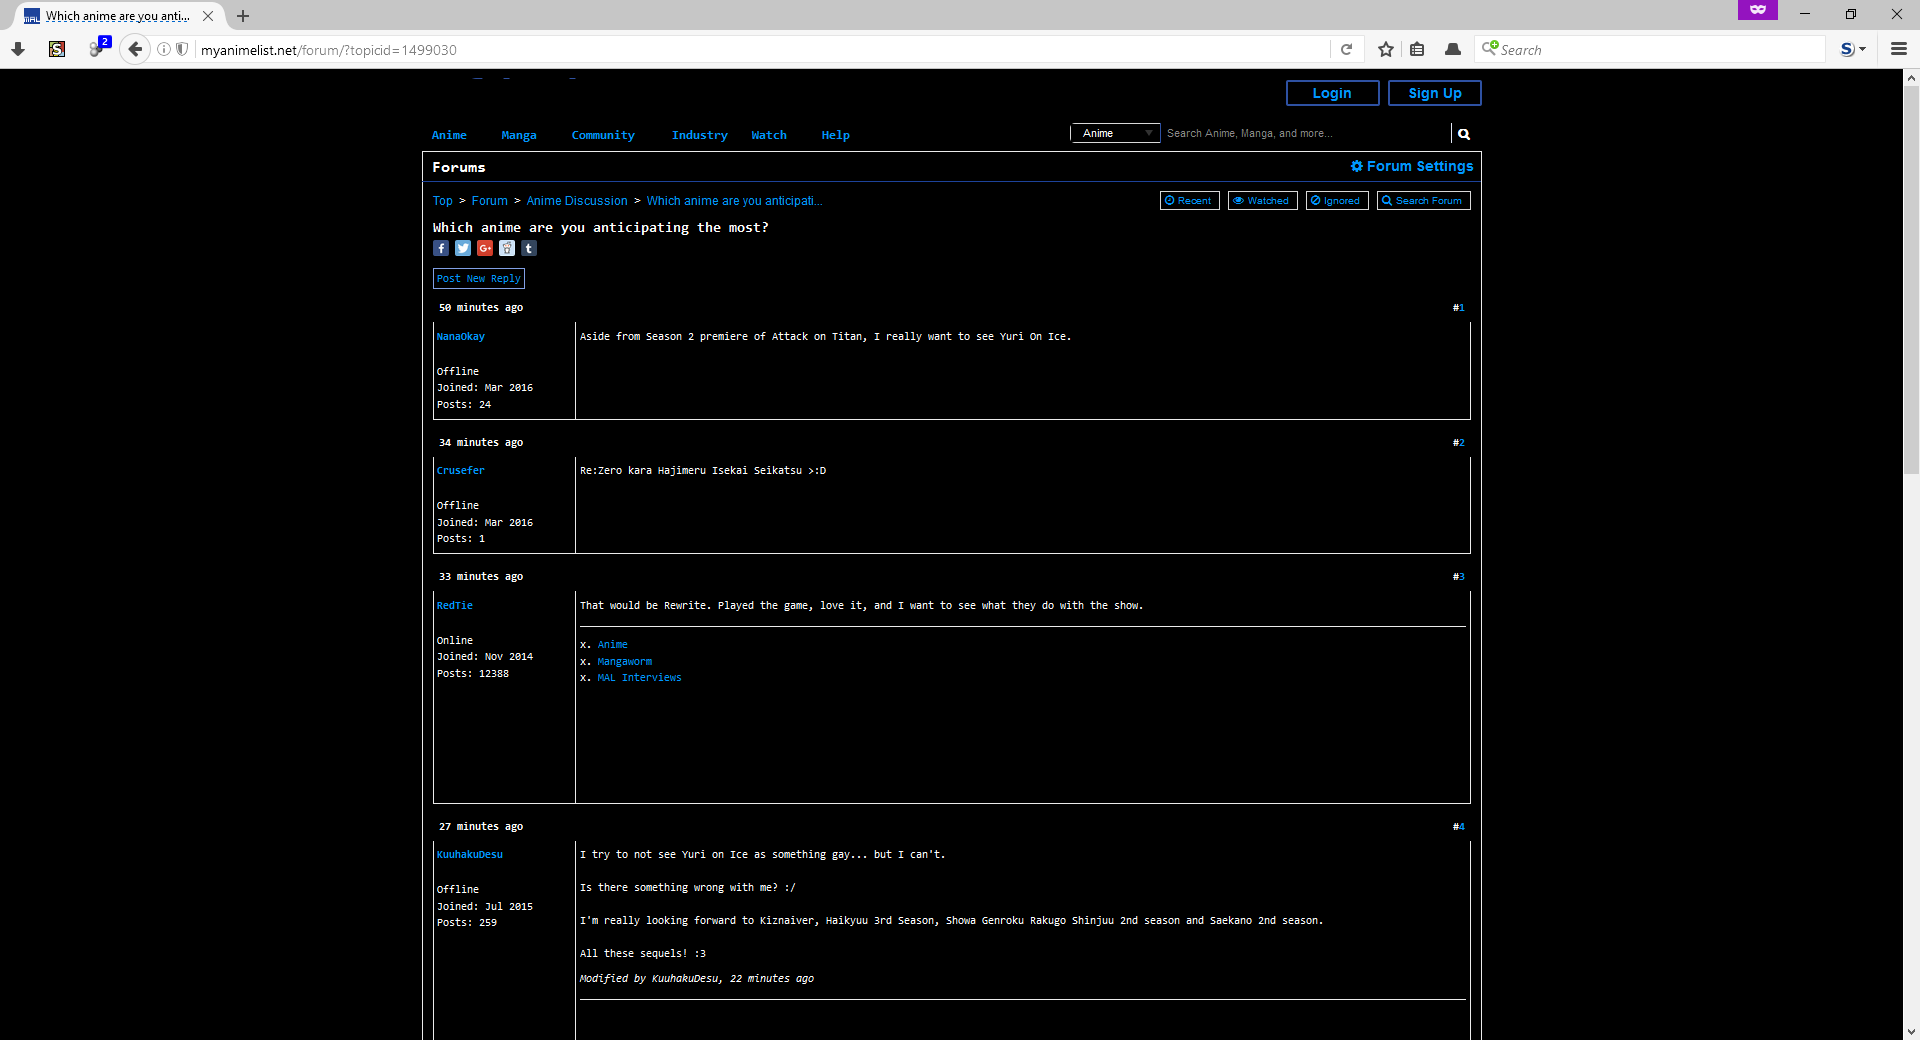
Task: Click the page scrollbar up arrow
Action: (1911, 77)
